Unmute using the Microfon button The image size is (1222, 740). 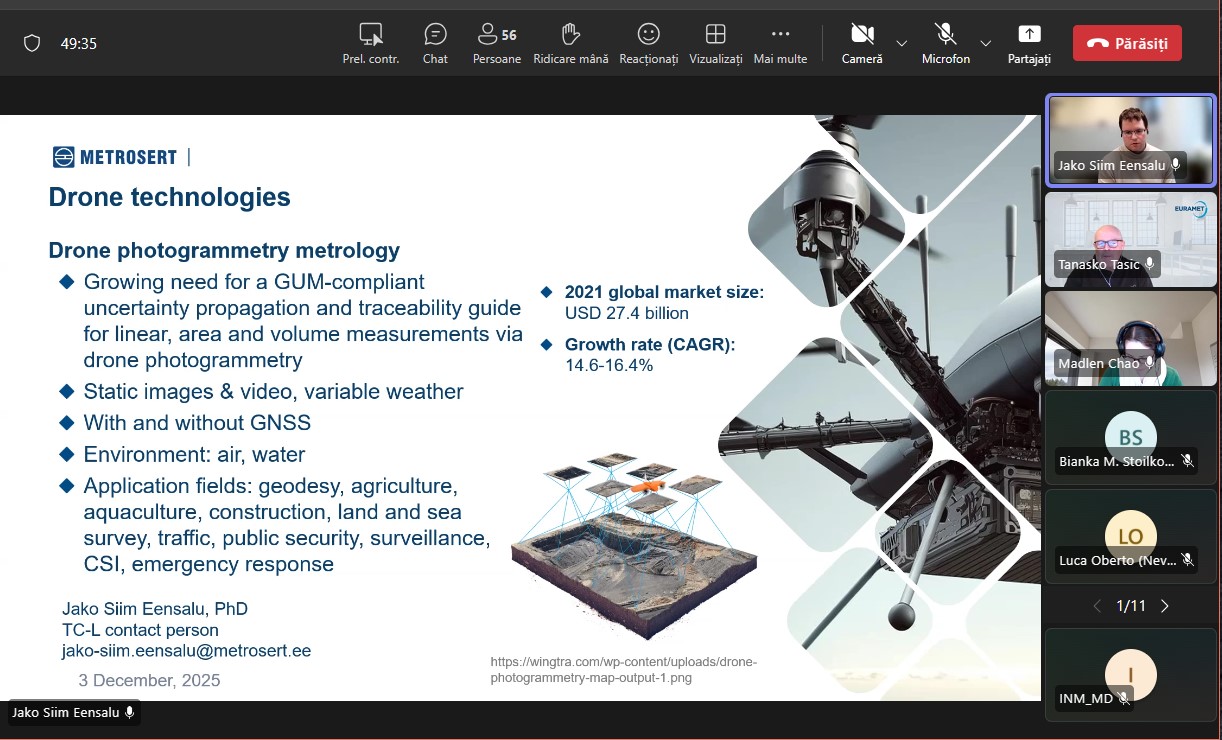945,43
